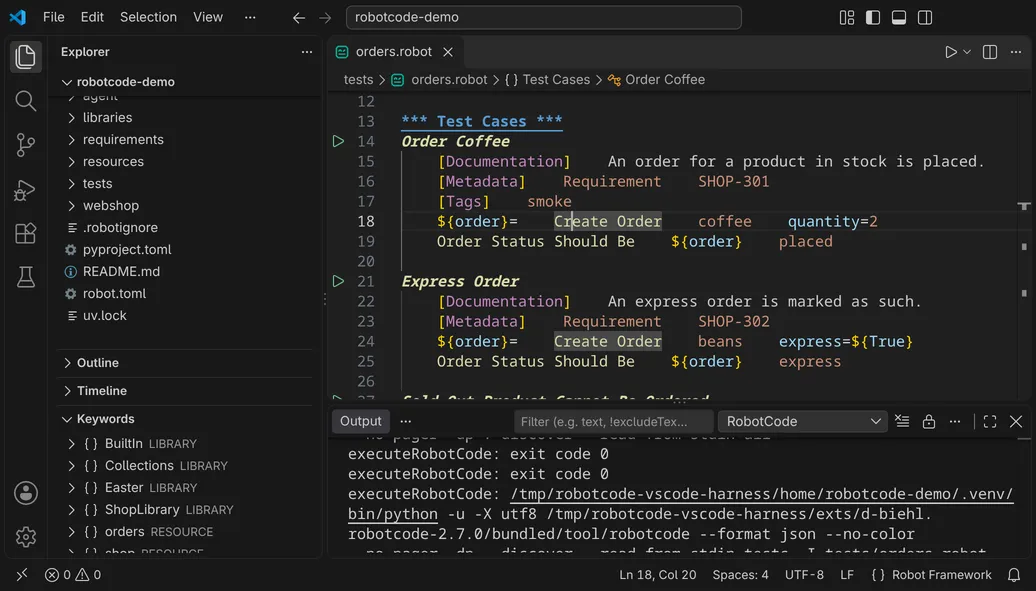The image size is (1036, 591).
Task: Click the command center search box
Action: [543, 17]
